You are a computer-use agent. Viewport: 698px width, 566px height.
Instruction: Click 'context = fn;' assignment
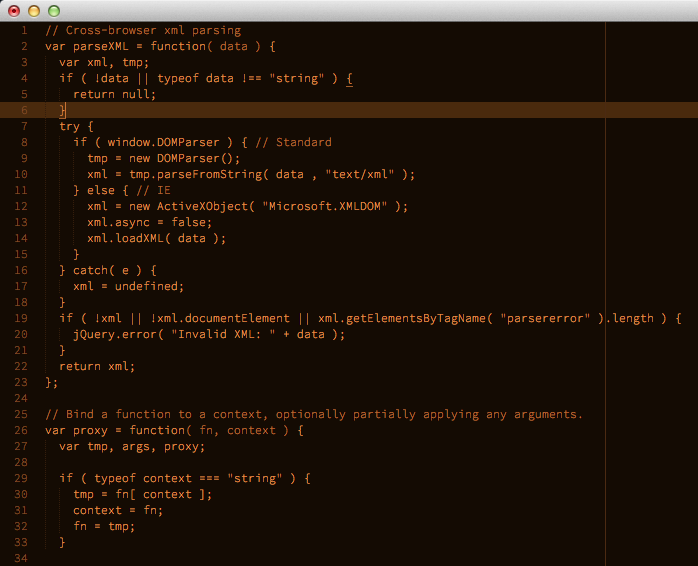(x=118, y=510)
